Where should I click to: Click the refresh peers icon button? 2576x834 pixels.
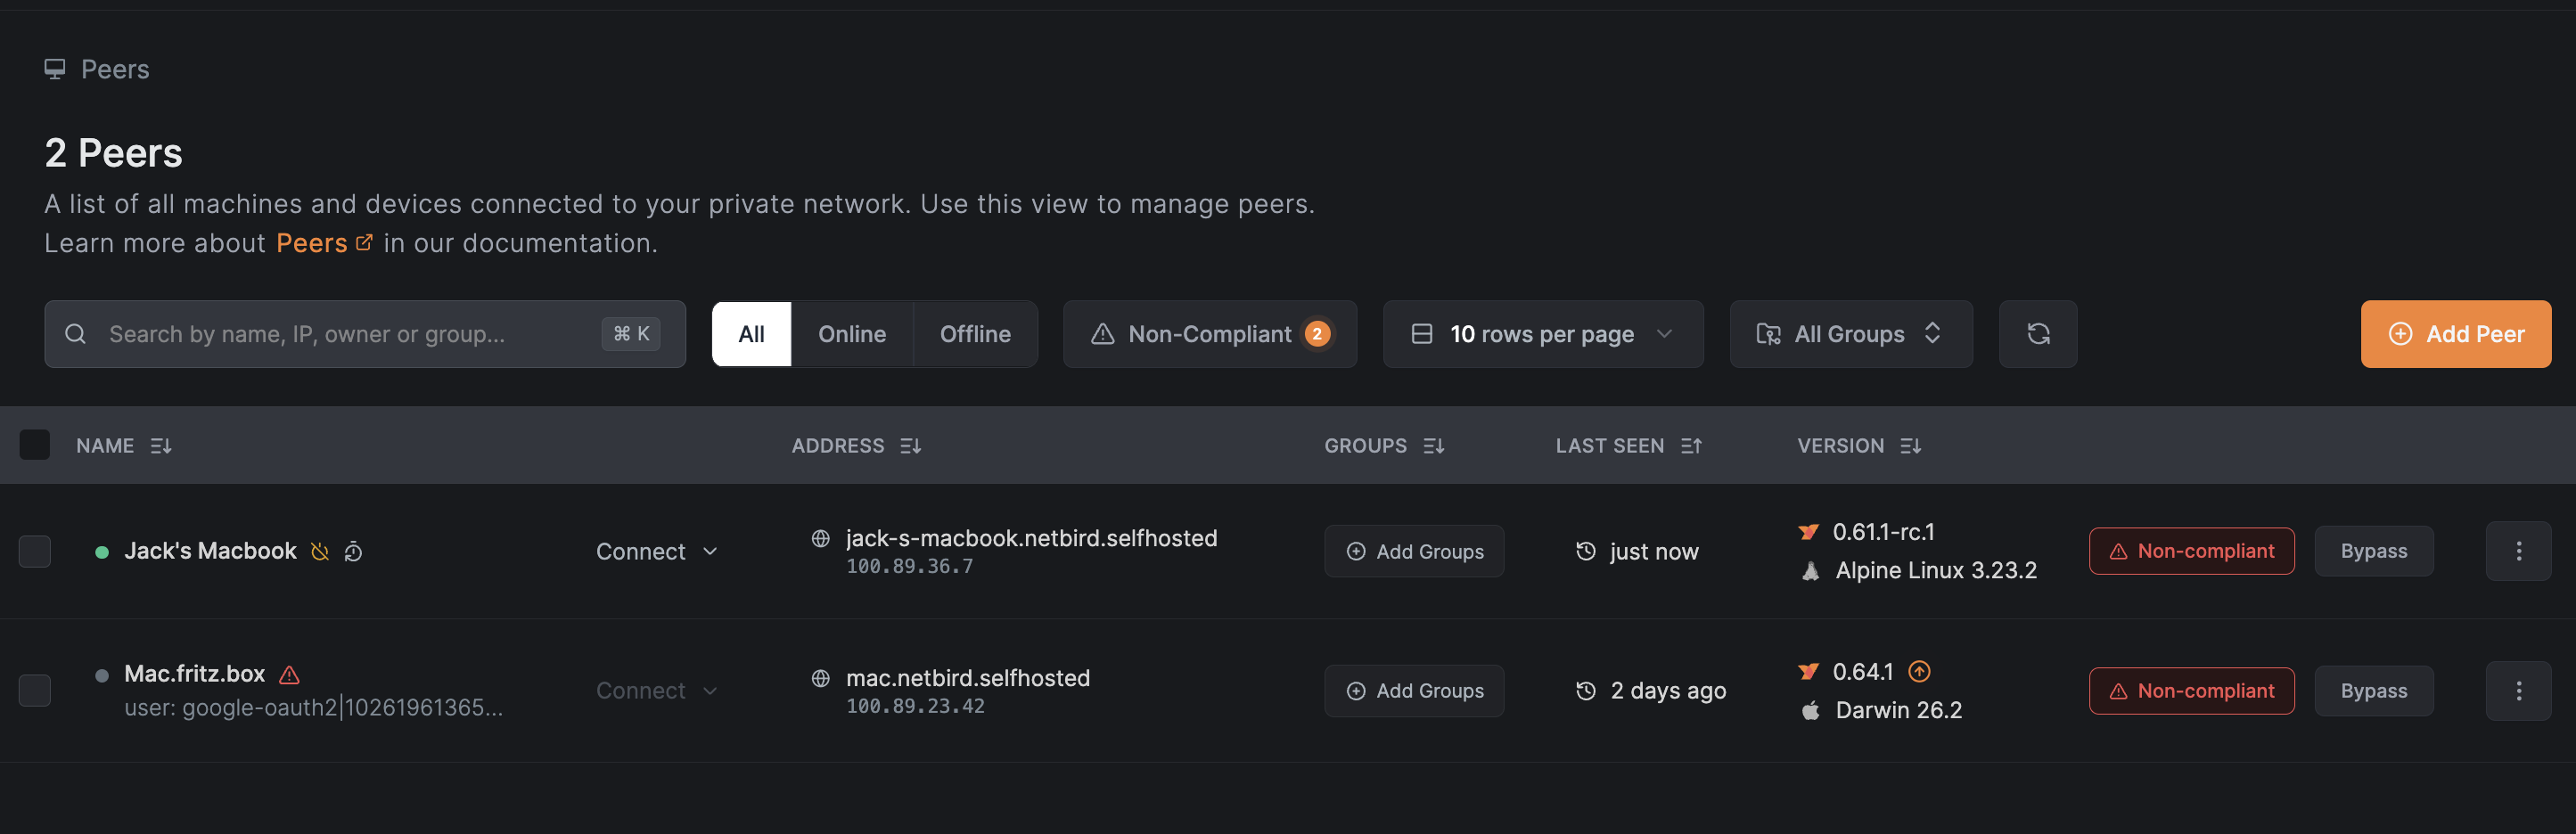point(2037,334)
